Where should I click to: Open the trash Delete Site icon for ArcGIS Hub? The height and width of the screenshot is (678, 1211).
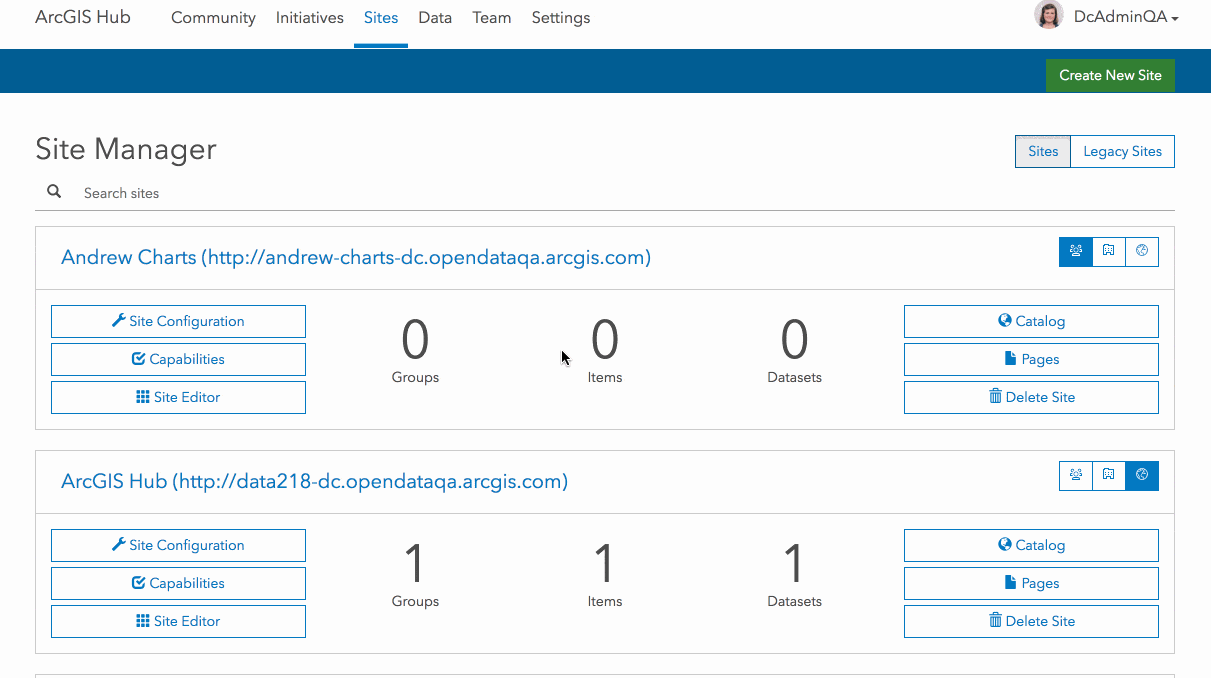point(995,620)
